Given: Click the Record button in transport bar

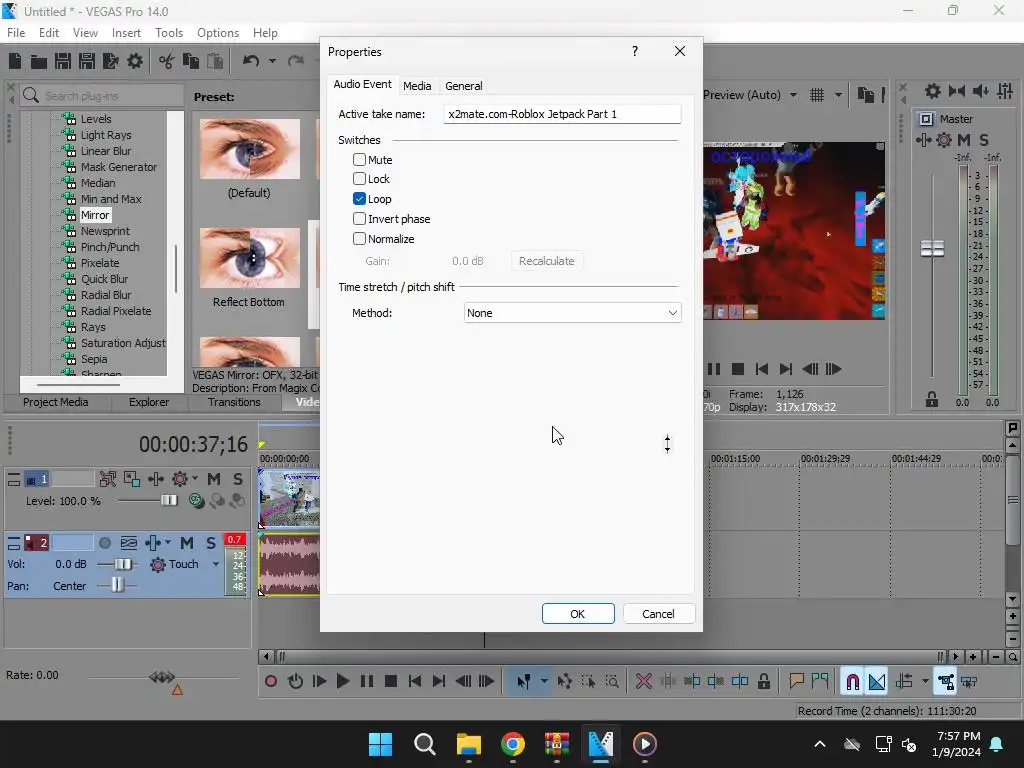Looking at the screenshot, I should pos(270,681).
